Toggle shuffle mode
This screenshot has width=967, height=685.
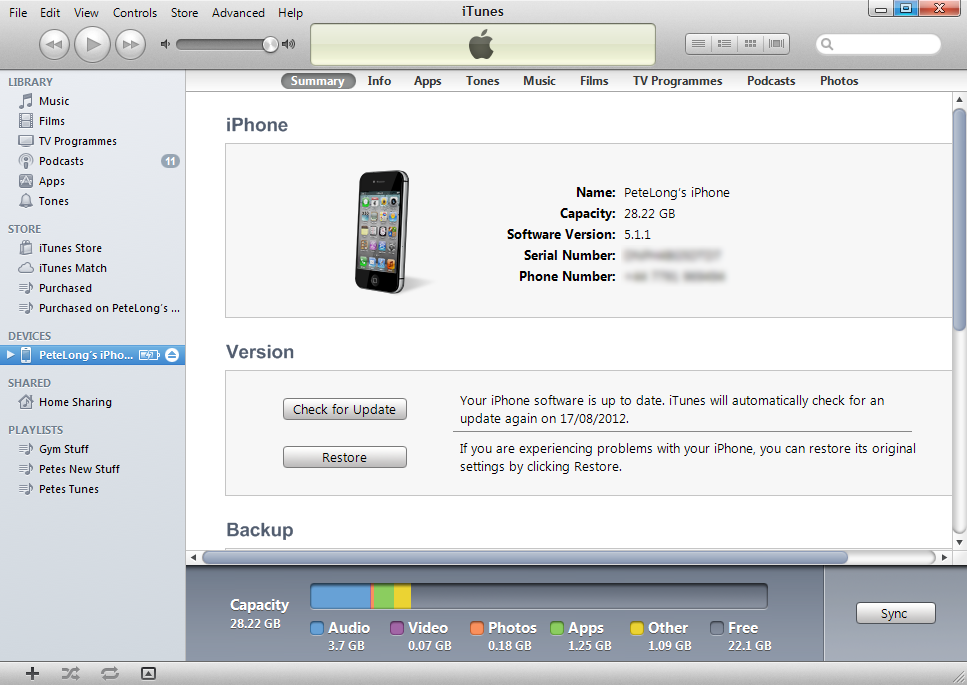click(x=70, y=673)
